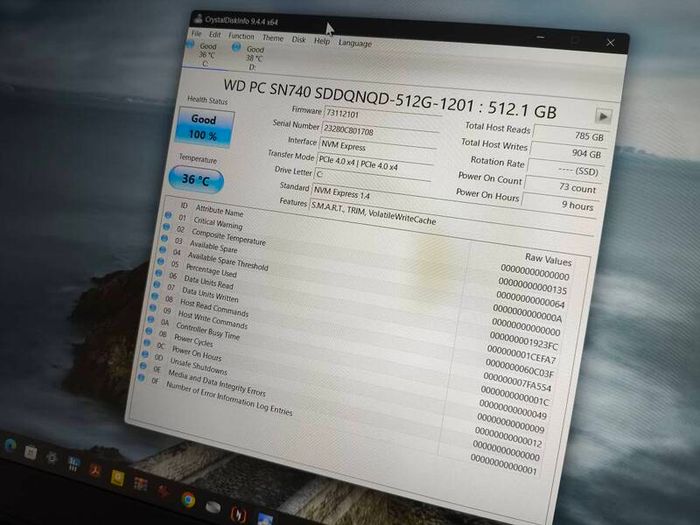The width and height of the screenshot is (700, 525).
Task: Click status icon for 06 Data Units Read
Action: click(159, 273)
